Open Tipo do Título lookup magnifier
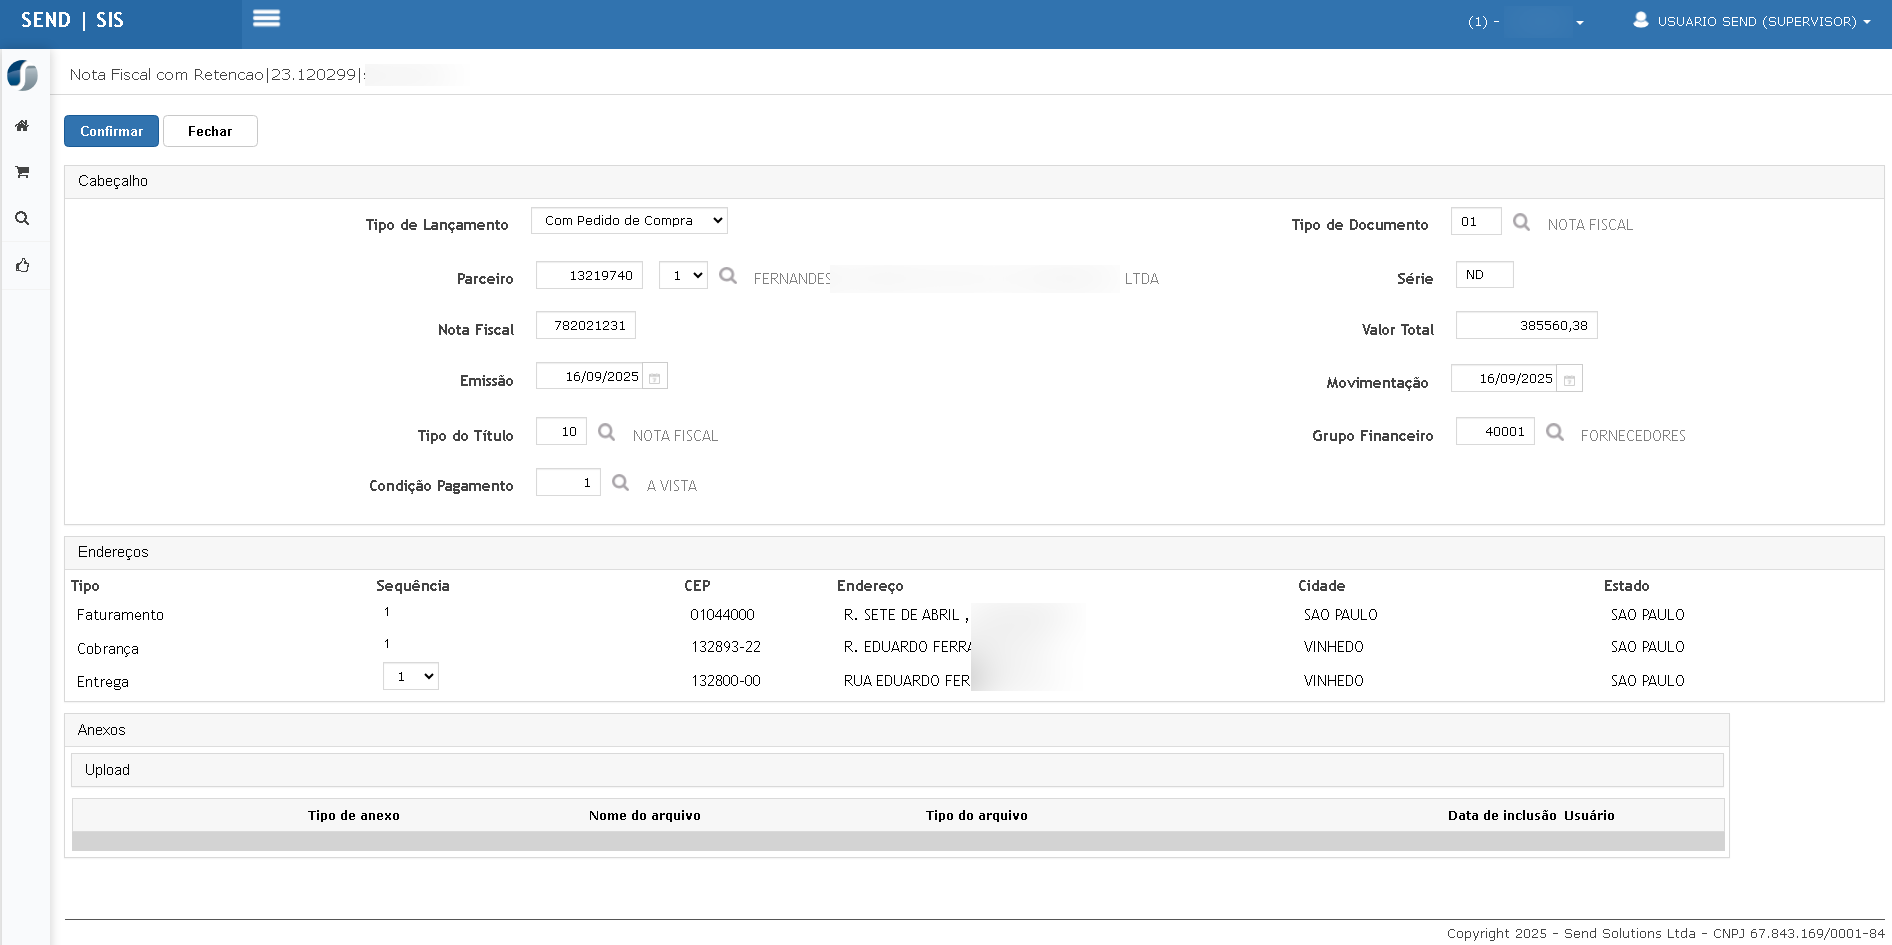This screenshot has height=945, width=1892. pos(606,432)
